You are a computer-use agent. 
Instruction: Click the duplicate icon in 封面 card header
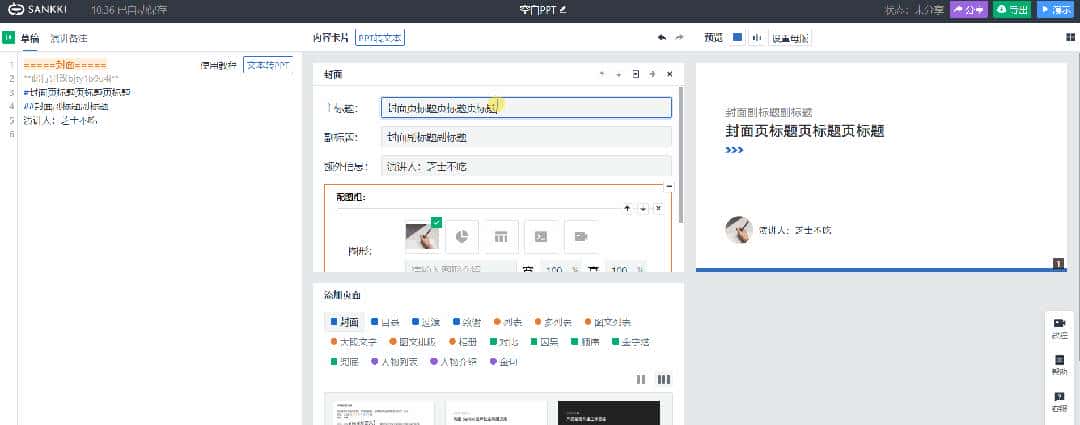[x=635, y=74]
